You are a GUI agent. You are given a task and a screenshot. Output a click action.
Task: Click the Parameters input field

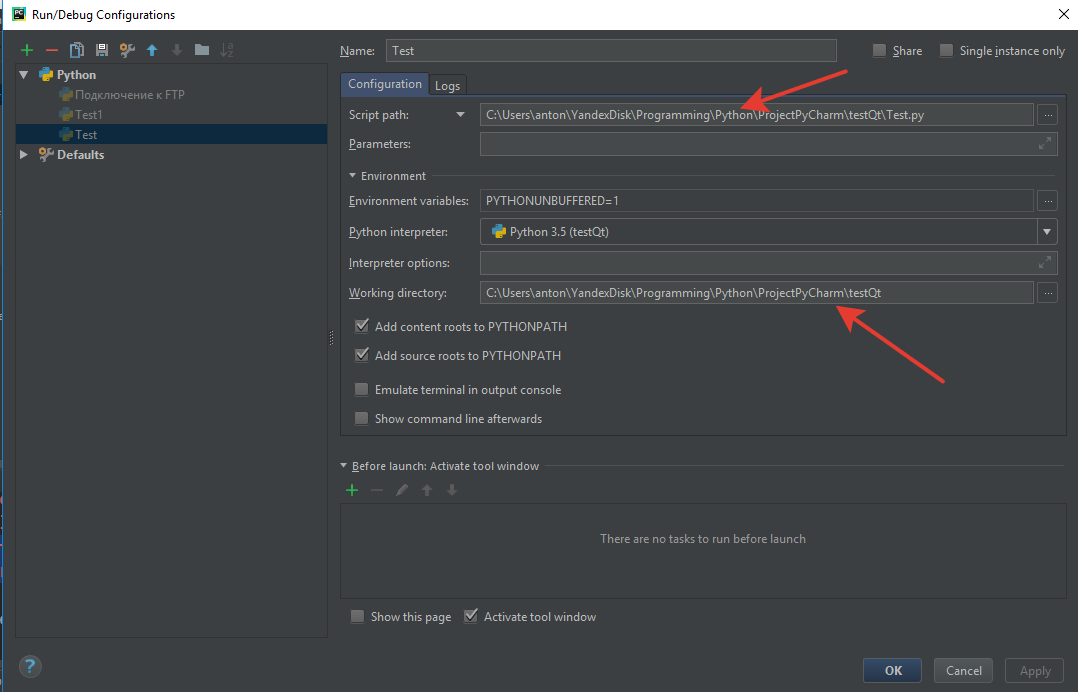(768, 144)
